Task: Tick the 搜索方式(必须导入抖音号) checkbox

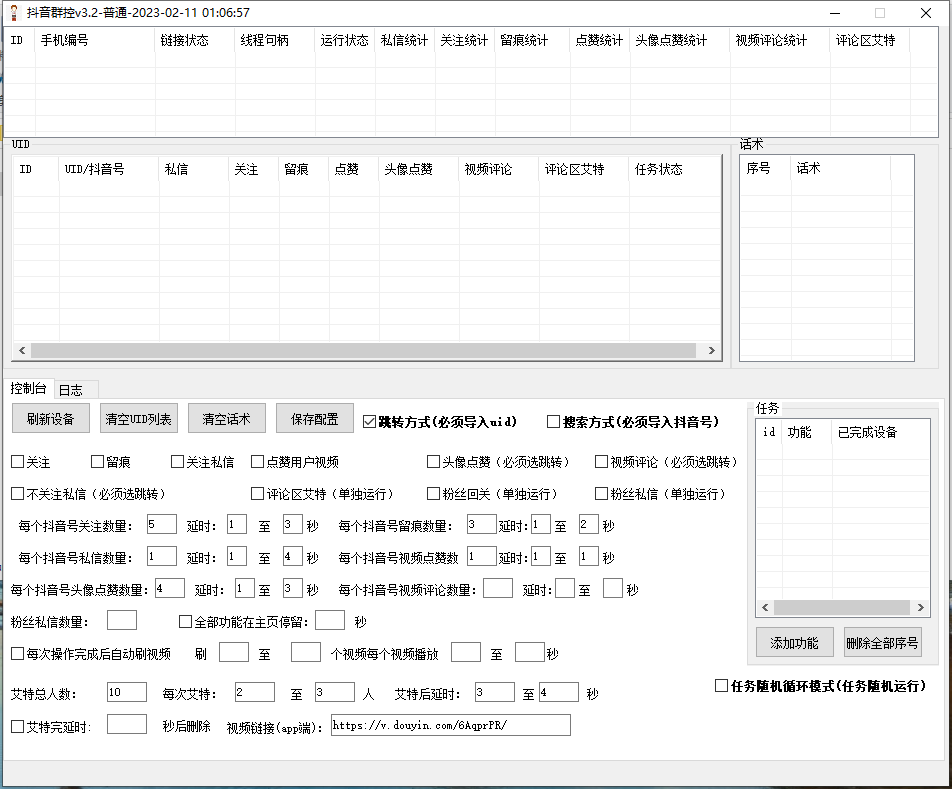Action: pyautogui.click(x=553, y=422)
